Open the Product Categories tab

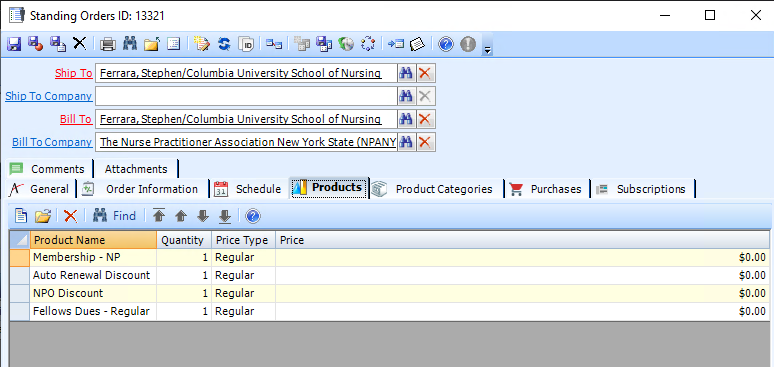pos(436,189)
